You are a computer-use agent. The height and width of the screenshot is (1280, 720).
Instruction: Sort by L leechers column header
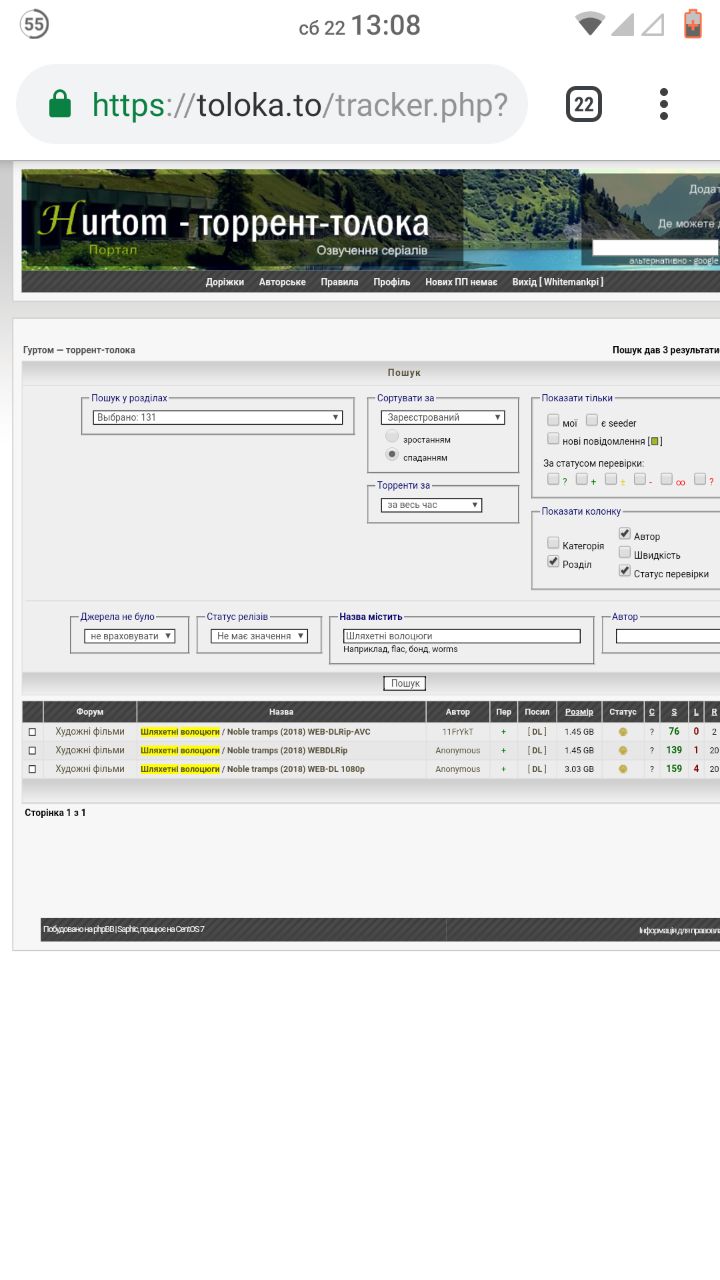[x=696, y=712]
